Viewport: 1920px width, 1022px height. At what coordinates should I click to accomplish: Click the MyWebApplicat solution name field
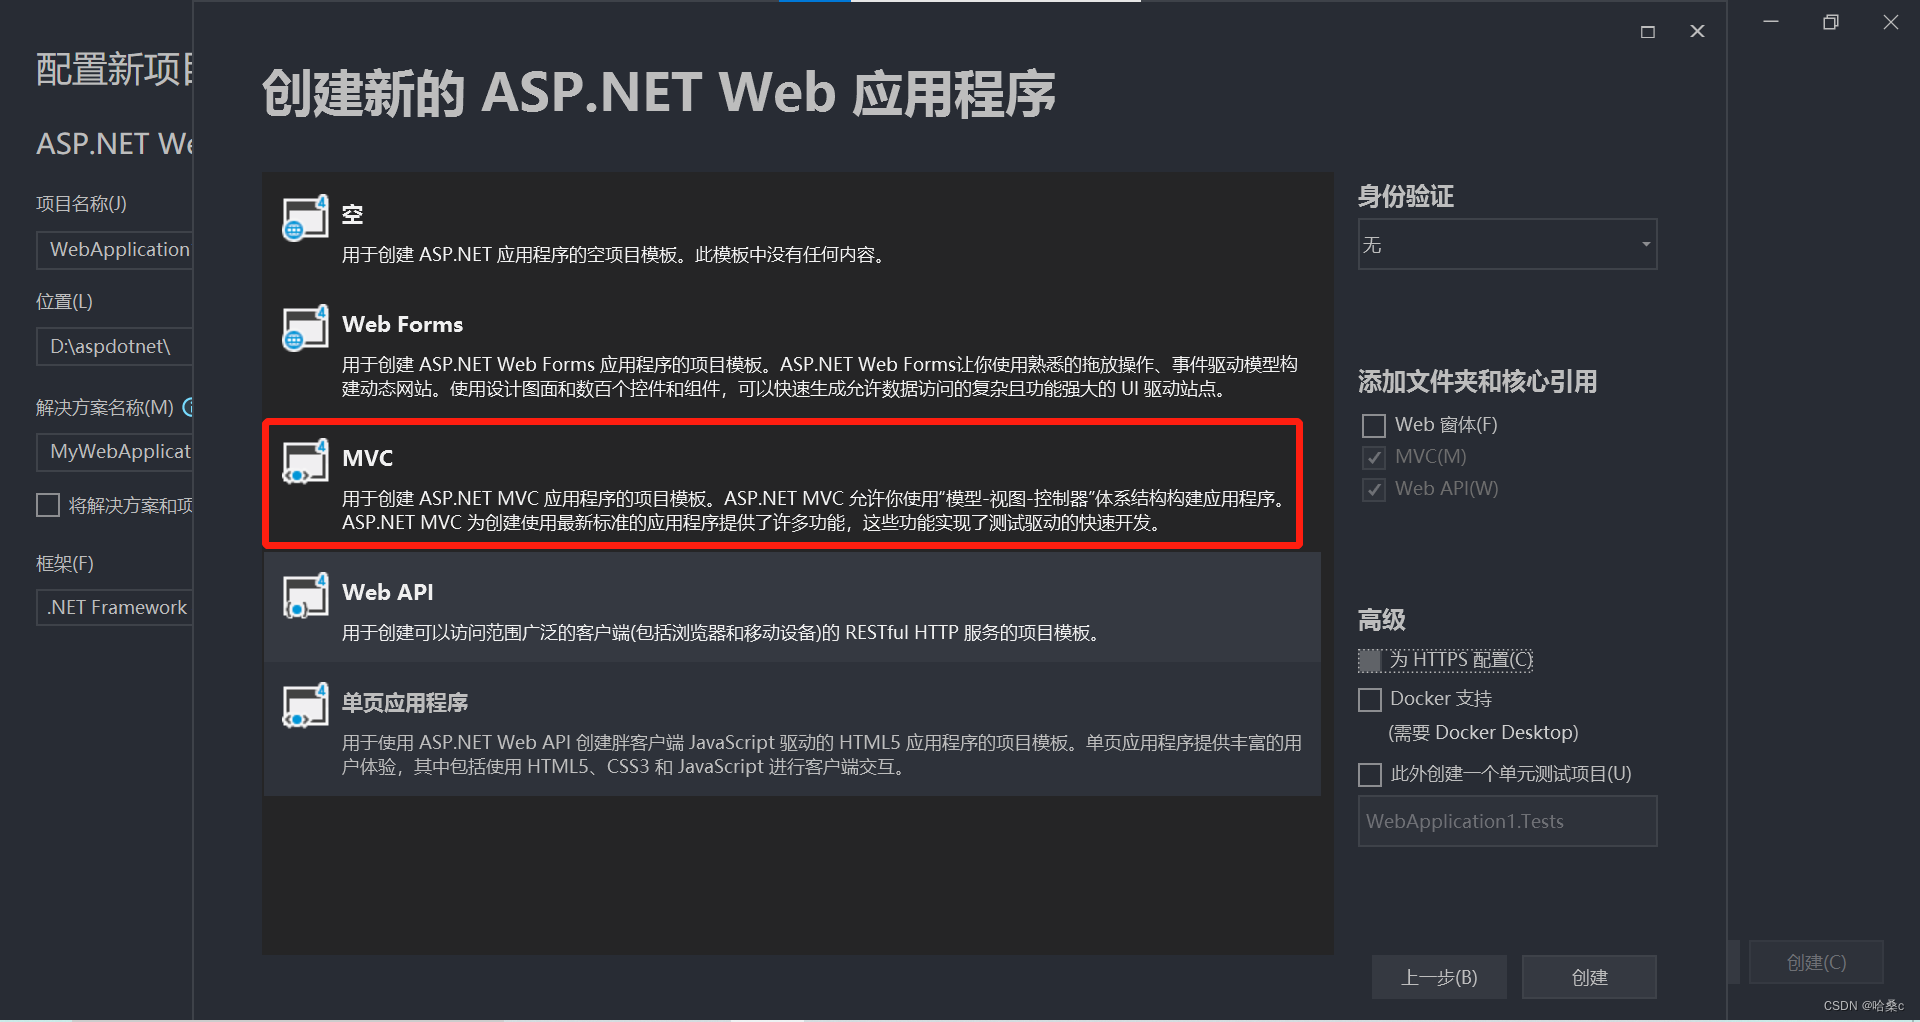click(114, 452)
